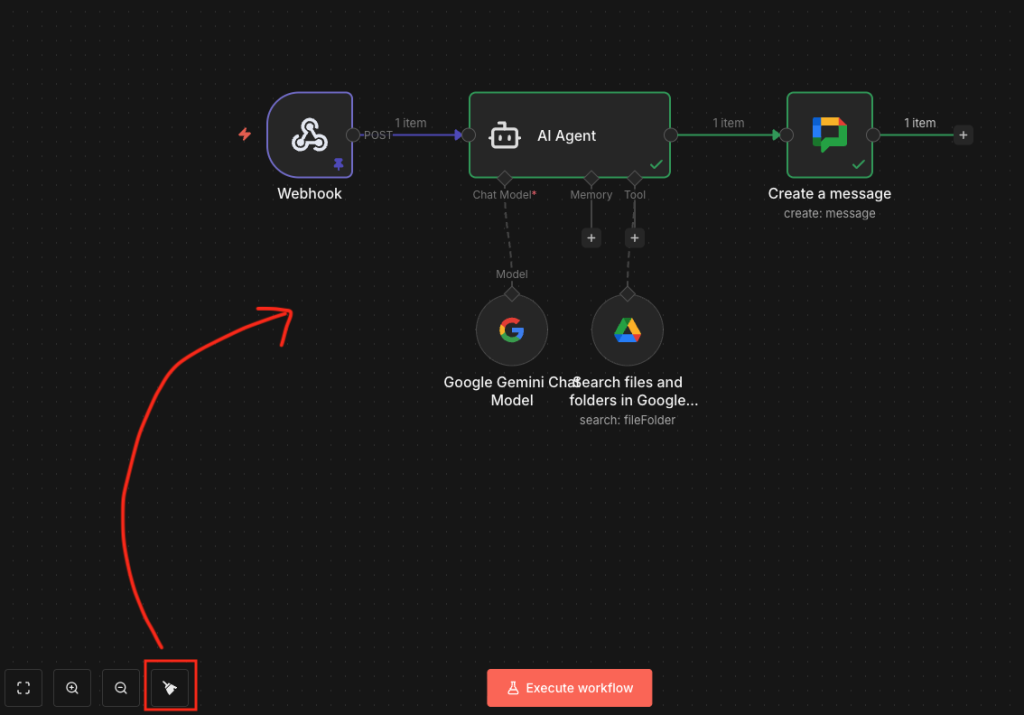Click the green checkmark on AI Agent
Image resolution: width=1024 pixels, height=715 pixels.
(x=656, y=164)
